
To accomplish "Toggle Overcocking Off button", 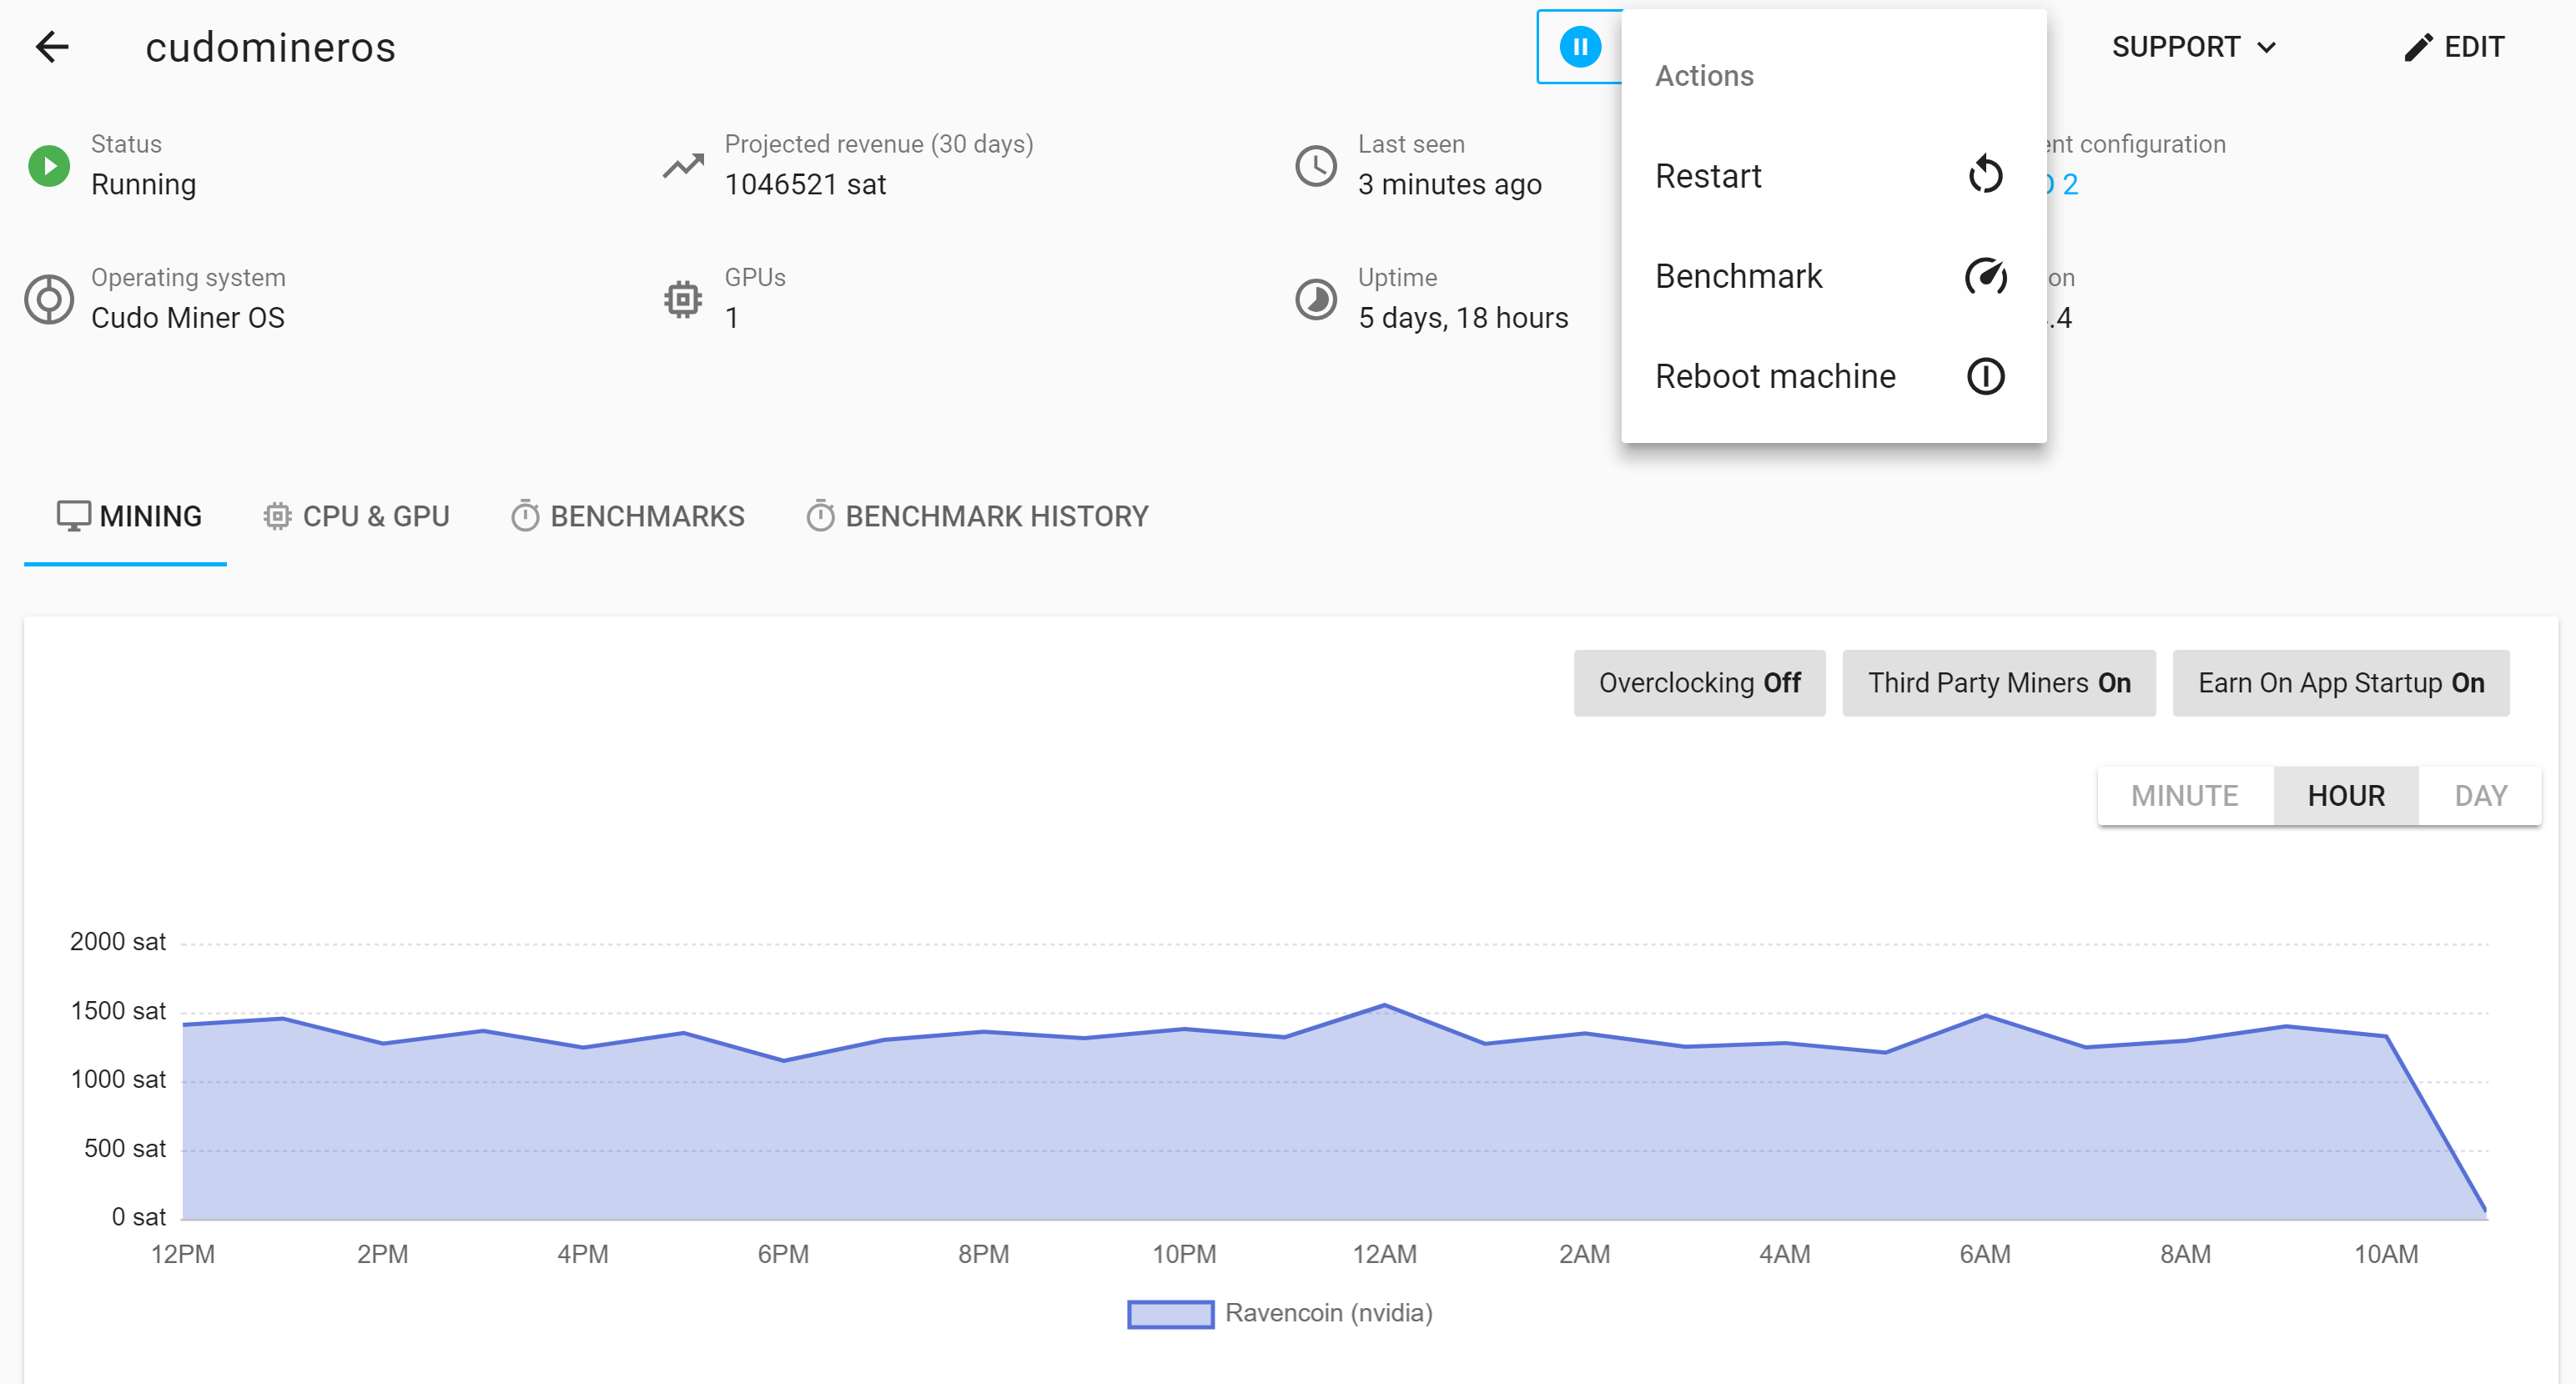I will coord(1699,683).
